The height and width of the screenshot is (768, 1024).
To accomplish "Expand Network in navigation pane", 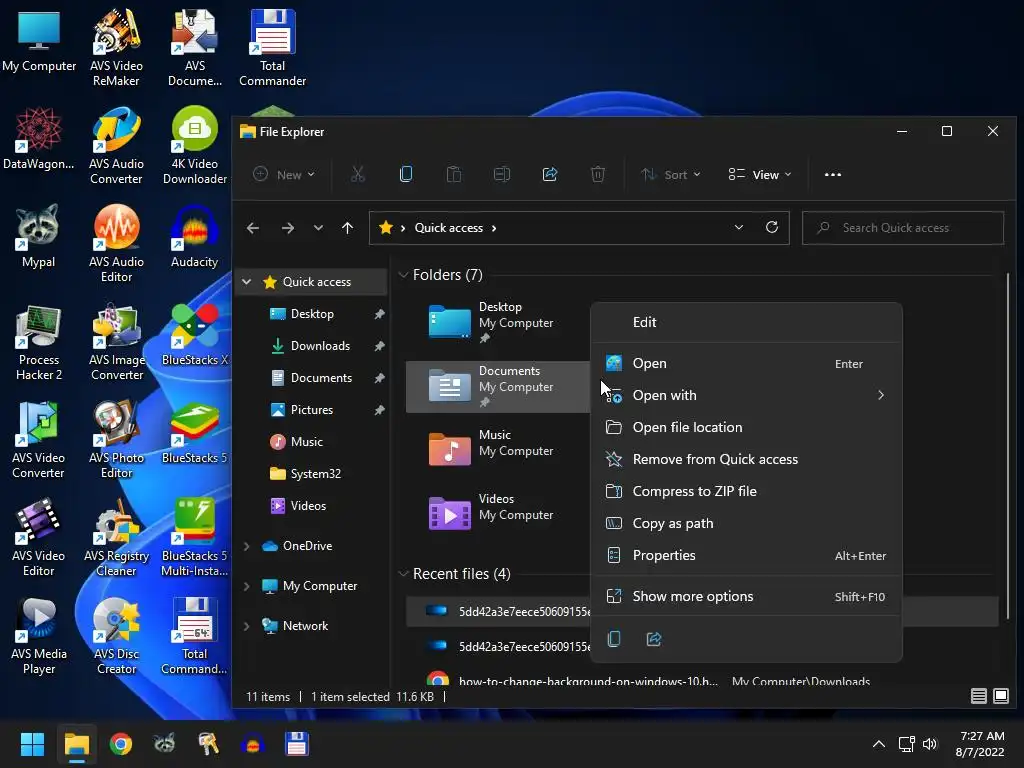I will coord(247,626).
